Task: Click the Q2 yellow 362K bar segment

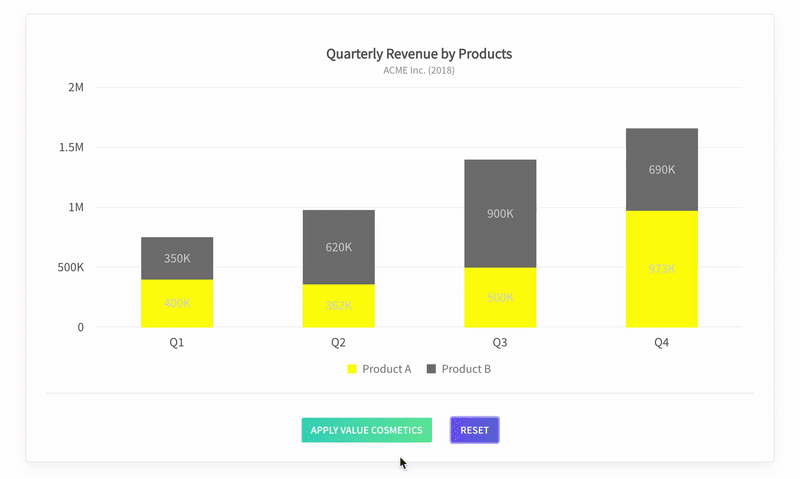Action: click(x=339, y=305)
